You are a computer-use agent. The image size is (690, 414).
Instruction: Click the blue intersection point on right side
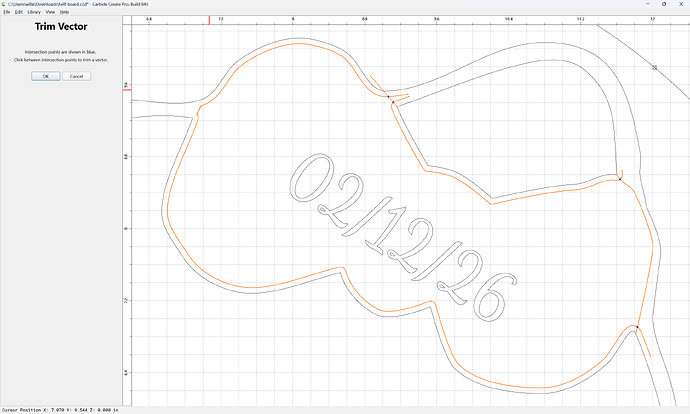pyautogui.click(x=620, y=179)
